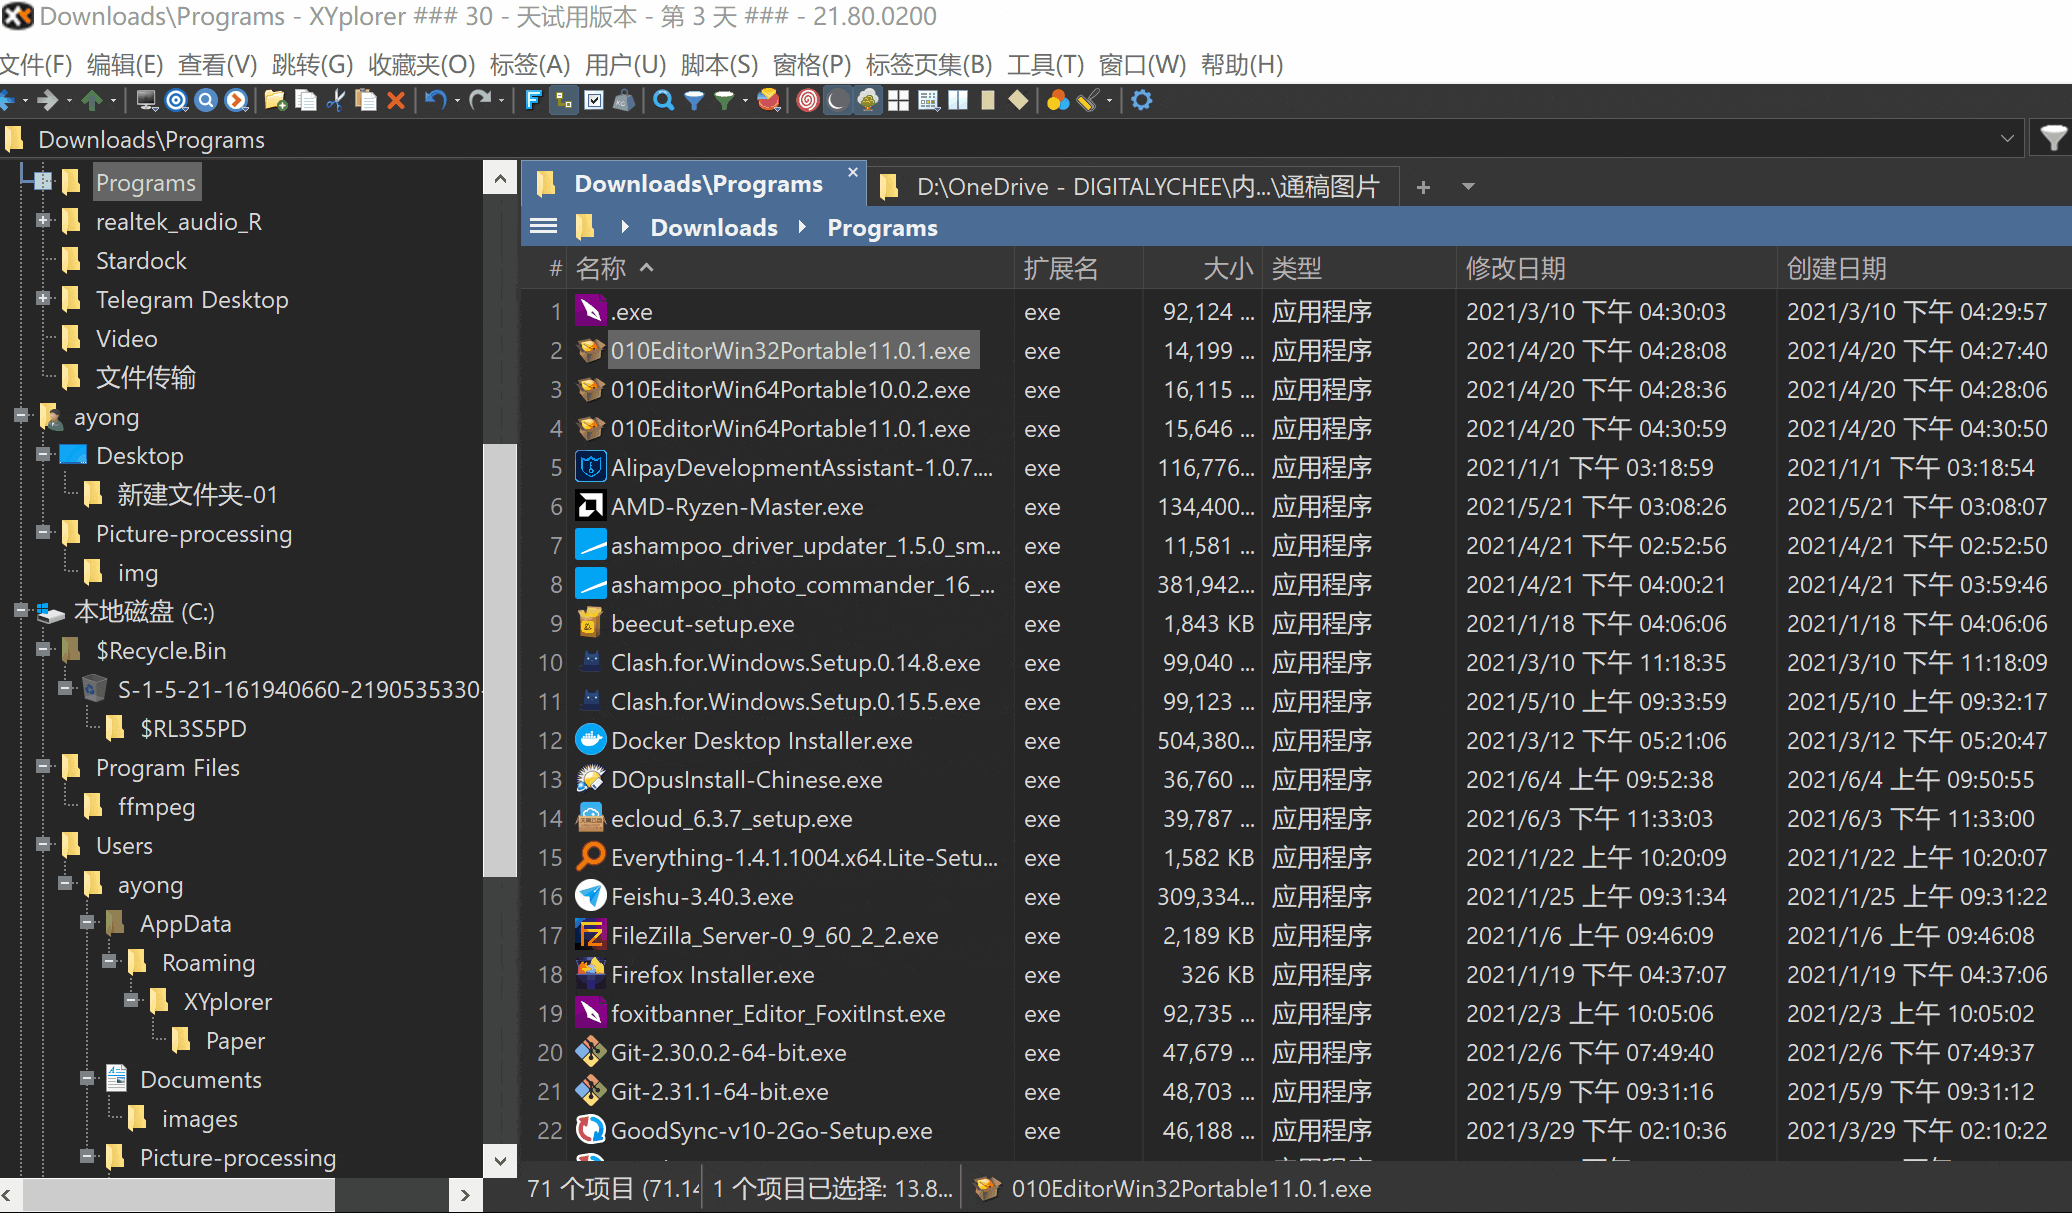Click the Copy toolbar icon
2072x1213 pixels.
click(x=306, y=100)
